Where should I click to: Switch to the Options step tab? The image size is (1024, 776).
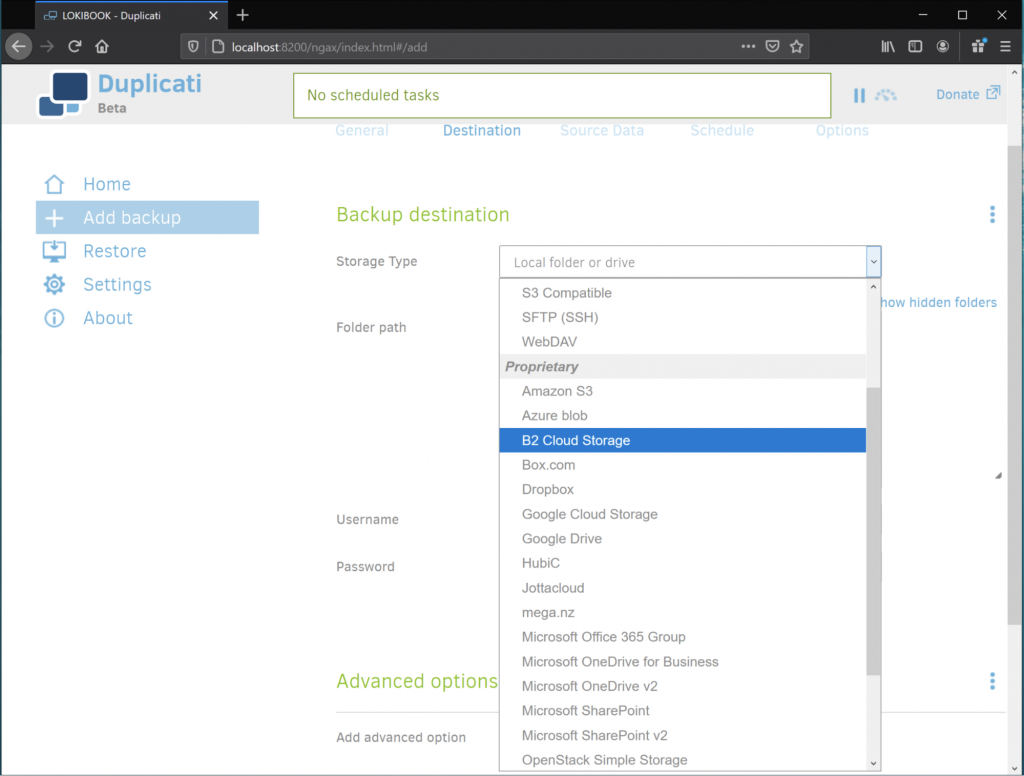(x=842, y=131)
